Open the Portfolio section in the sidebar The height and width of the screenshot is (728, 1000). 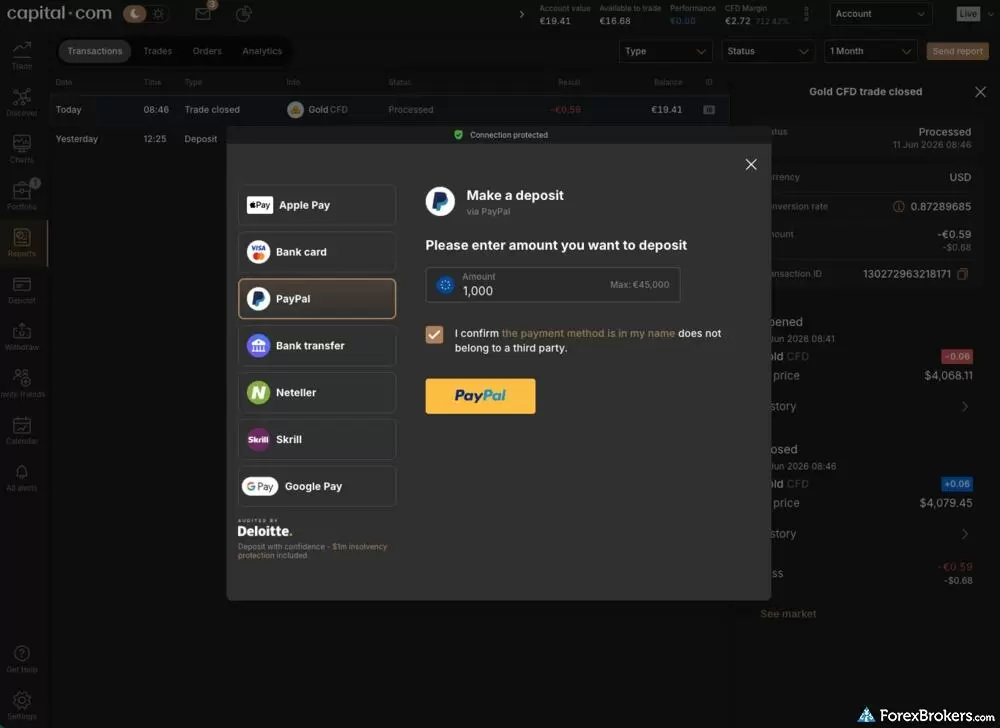coord(22,196)
